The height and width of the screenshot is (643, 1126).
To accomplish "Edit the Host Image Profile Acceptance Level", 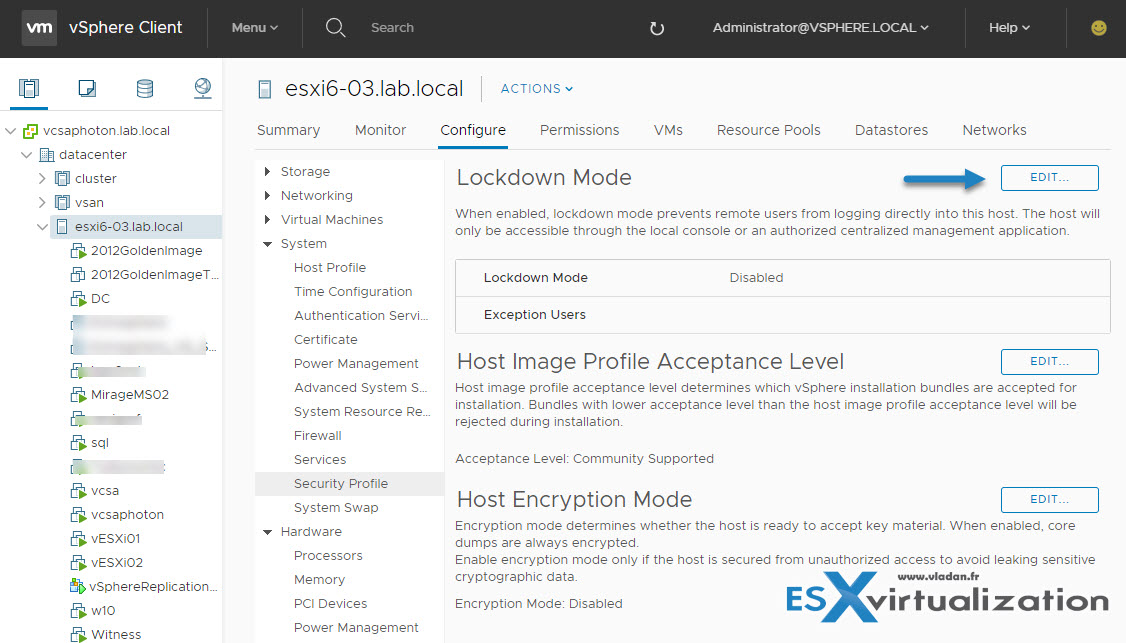I will pos(1049,361).
